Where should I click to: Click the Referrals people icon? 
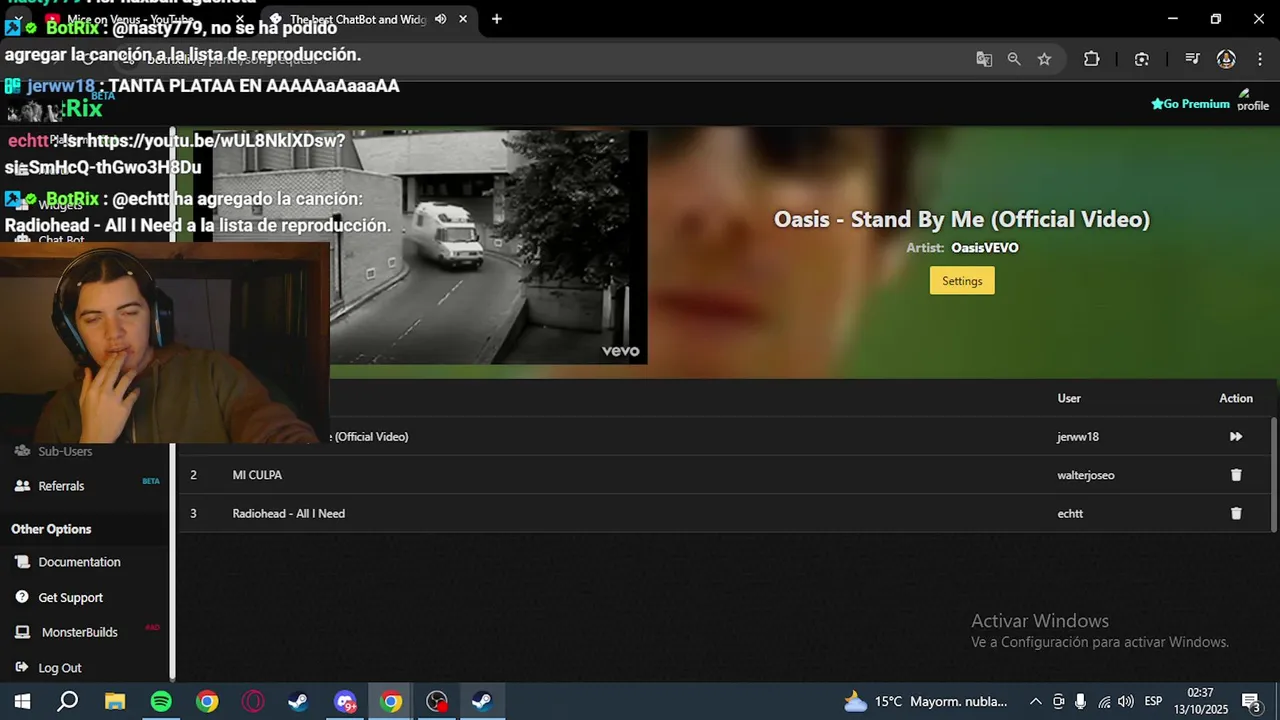[x=22, y=486]
